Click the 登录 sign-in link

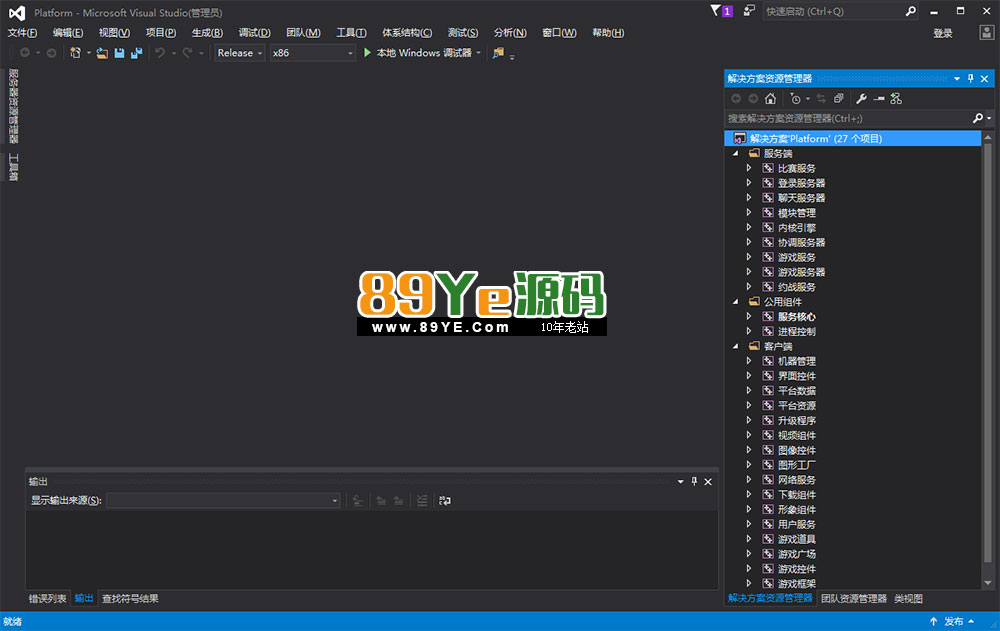point(943,33)
